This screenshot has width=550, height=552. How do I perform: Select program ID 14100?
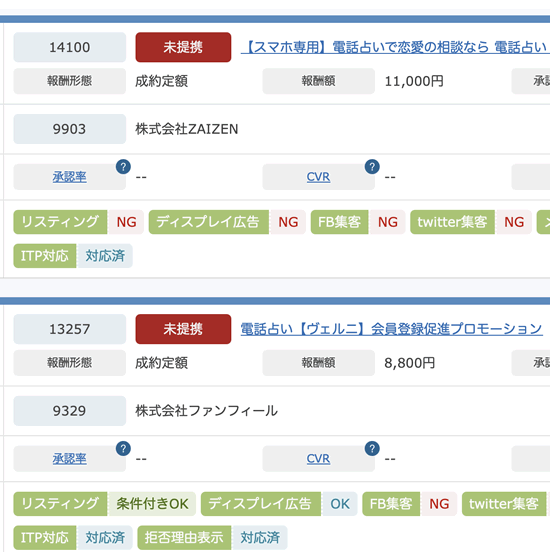[x=70, y=47]
